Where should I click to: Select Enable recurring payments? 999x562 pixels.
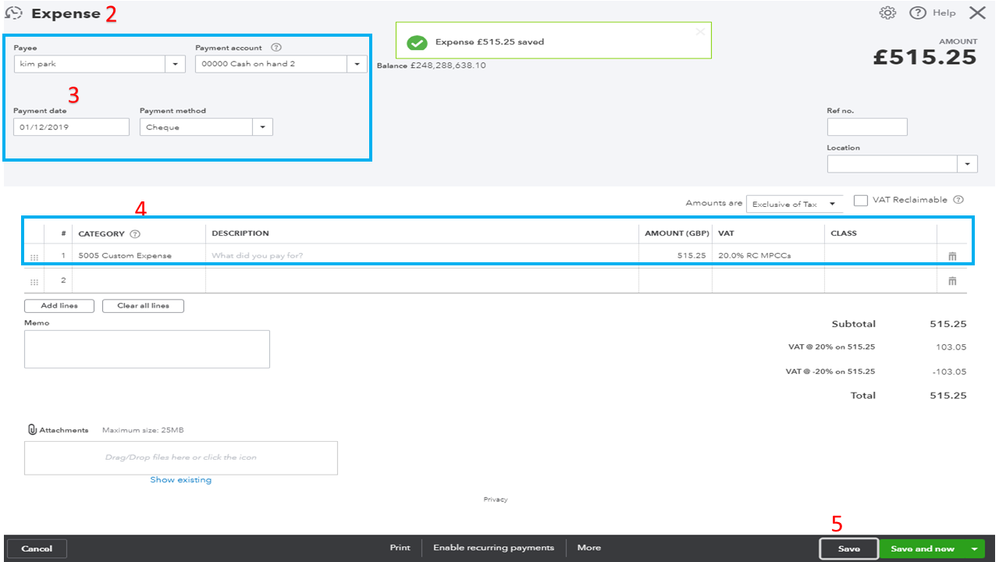[494, 548]
